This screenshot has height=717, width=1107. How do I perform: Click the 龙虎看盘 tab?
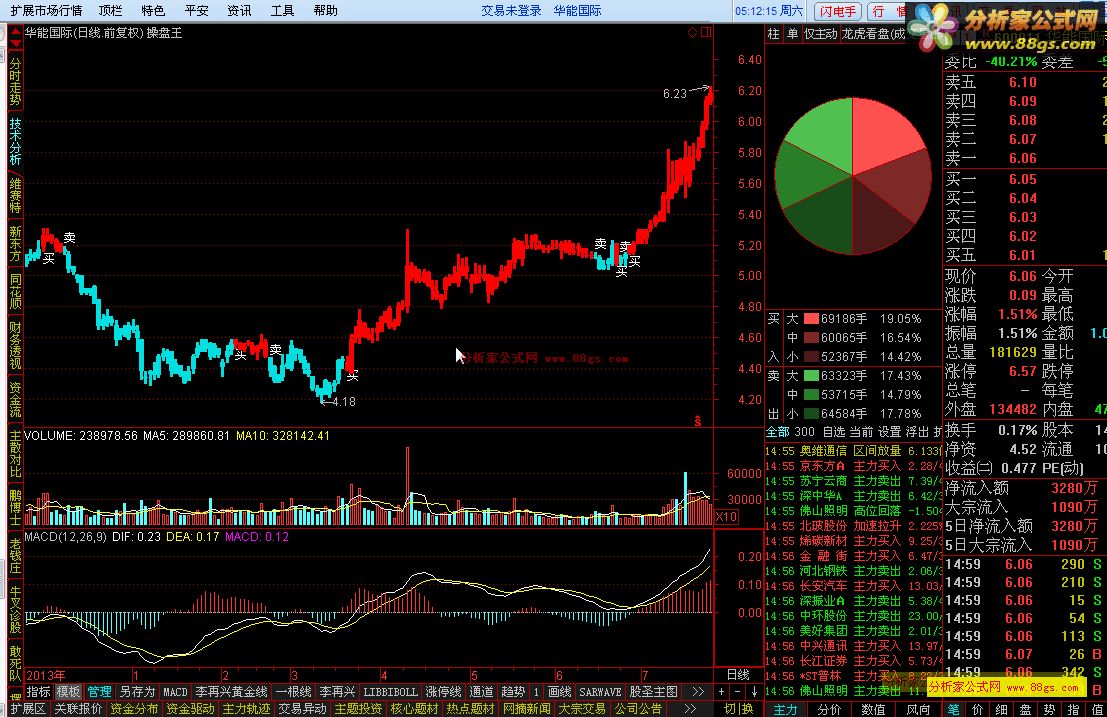tap(873, 34)
